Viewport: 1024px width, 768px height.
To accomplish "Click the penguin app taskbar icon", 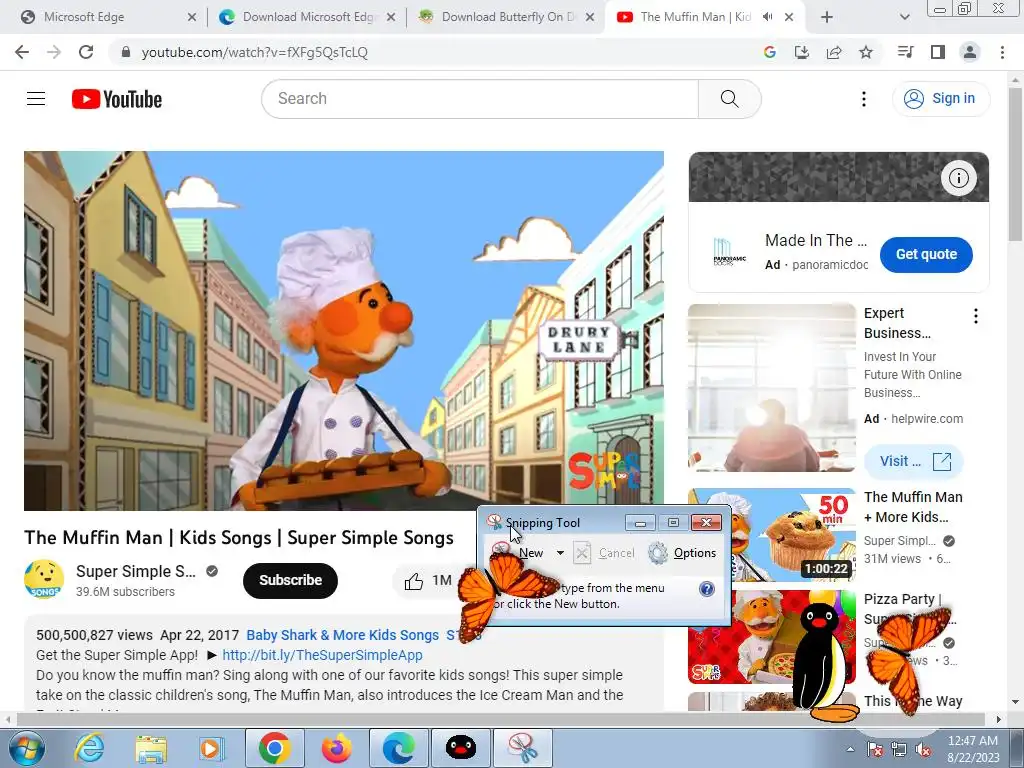I will click(460, 748).
